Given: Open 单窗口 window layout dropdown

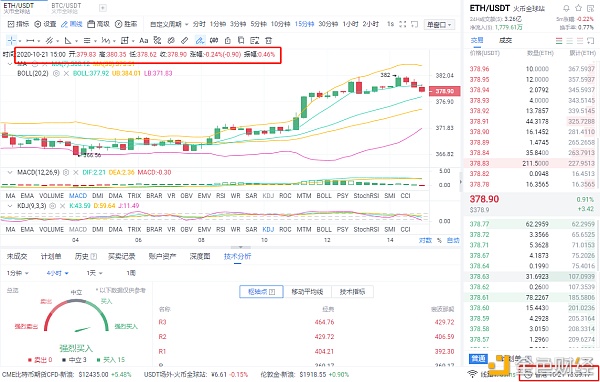Looking at the screenshot, I should 439,25.
